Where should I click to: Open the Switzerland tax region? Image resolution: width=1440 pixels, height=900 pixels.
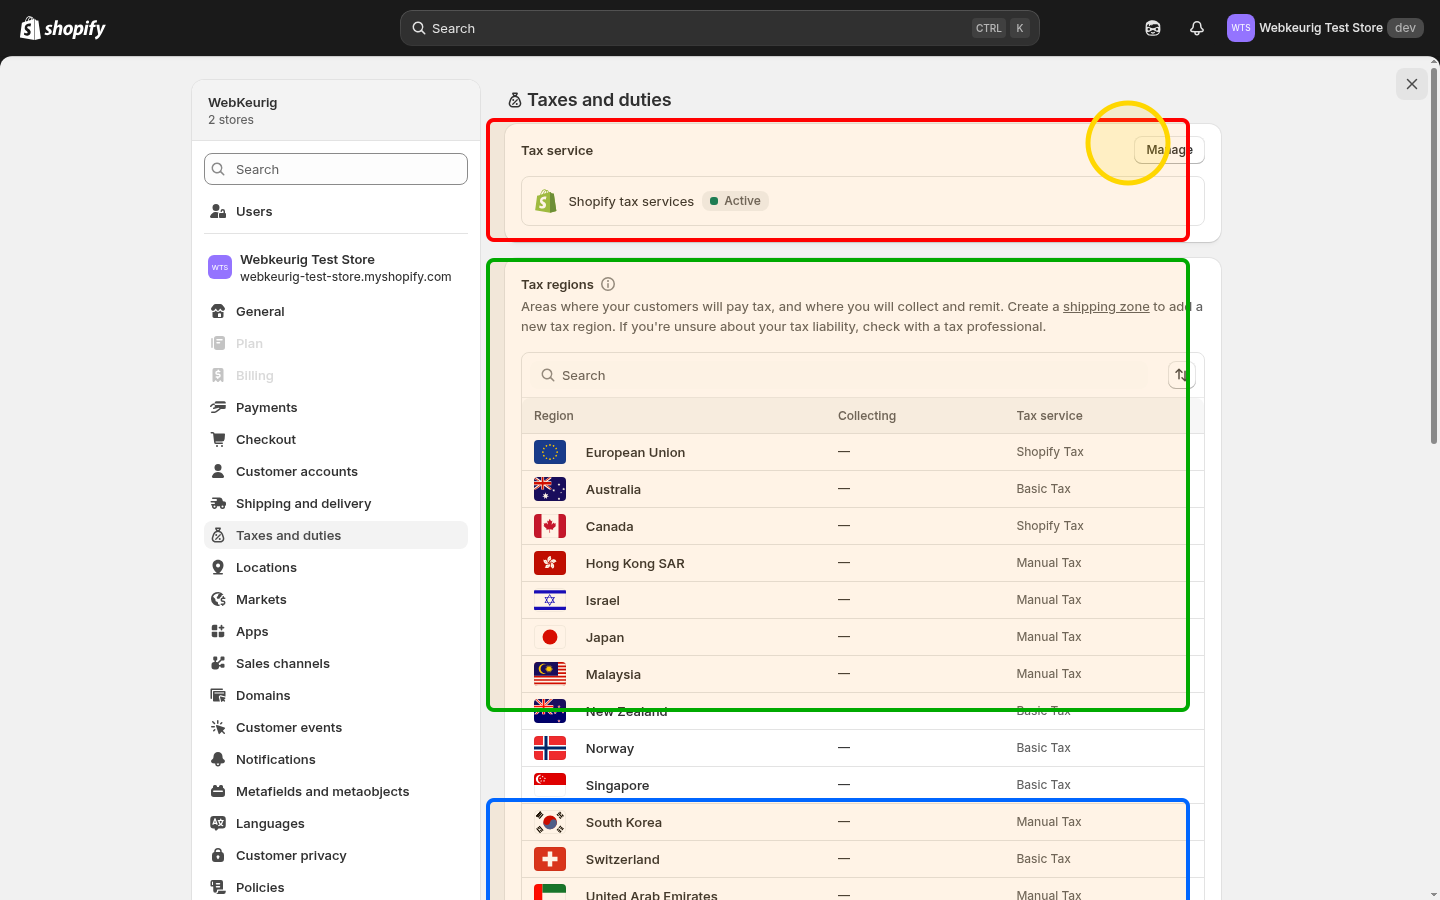click(863, 859)
